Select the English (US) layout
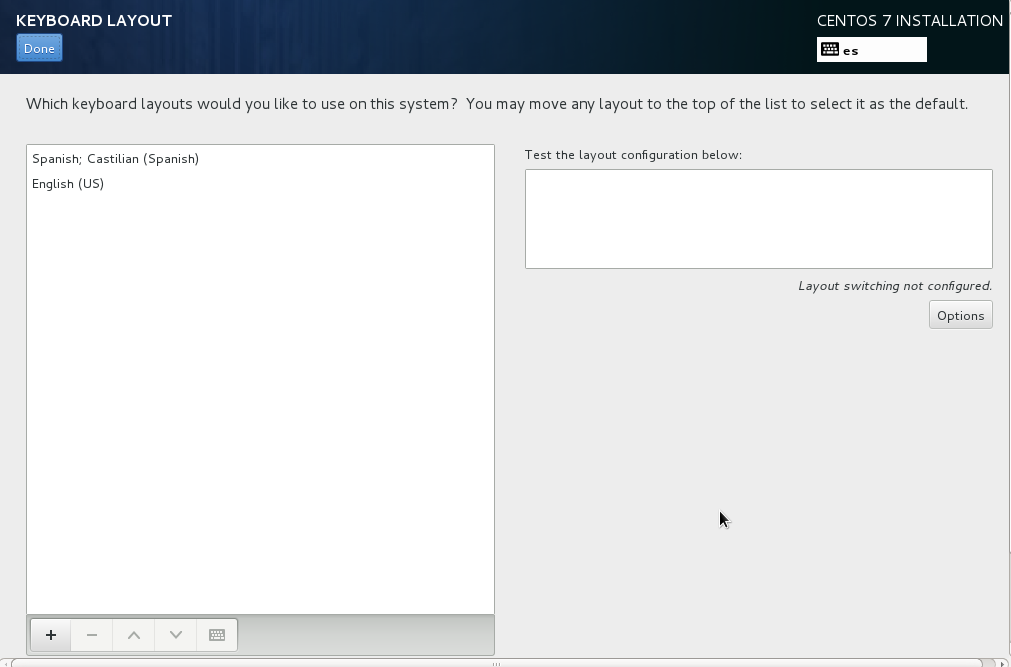 (x=67, y=183)
